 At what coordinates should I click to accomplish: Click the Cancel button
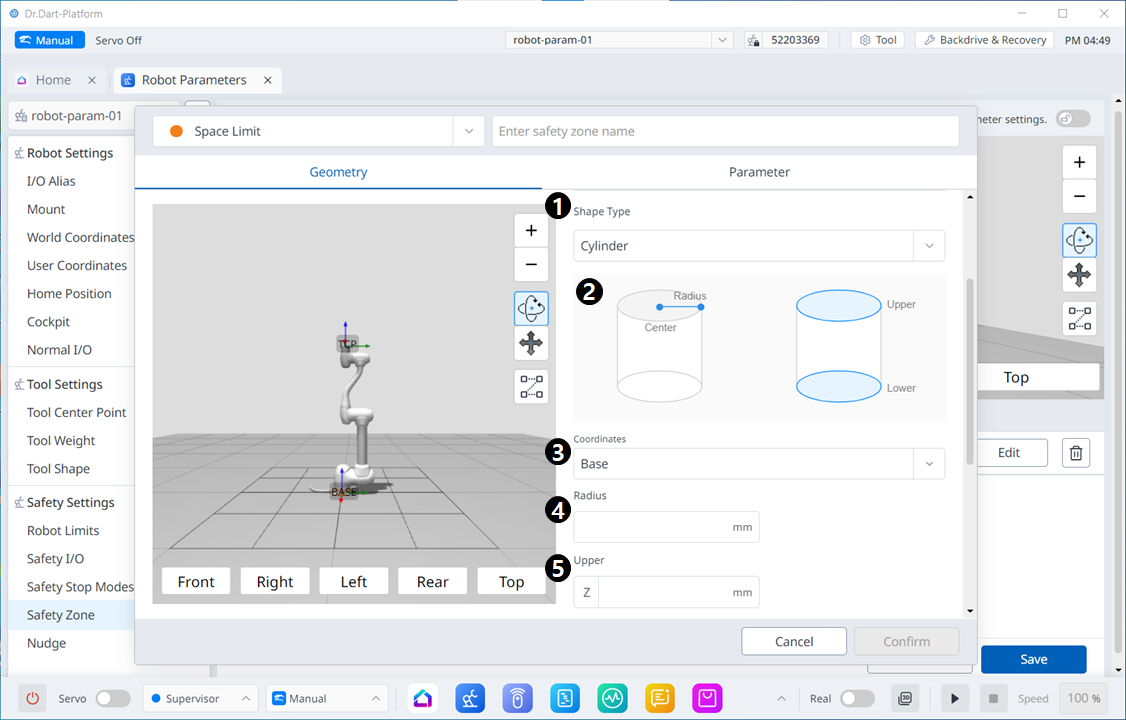tap(794, 641)
